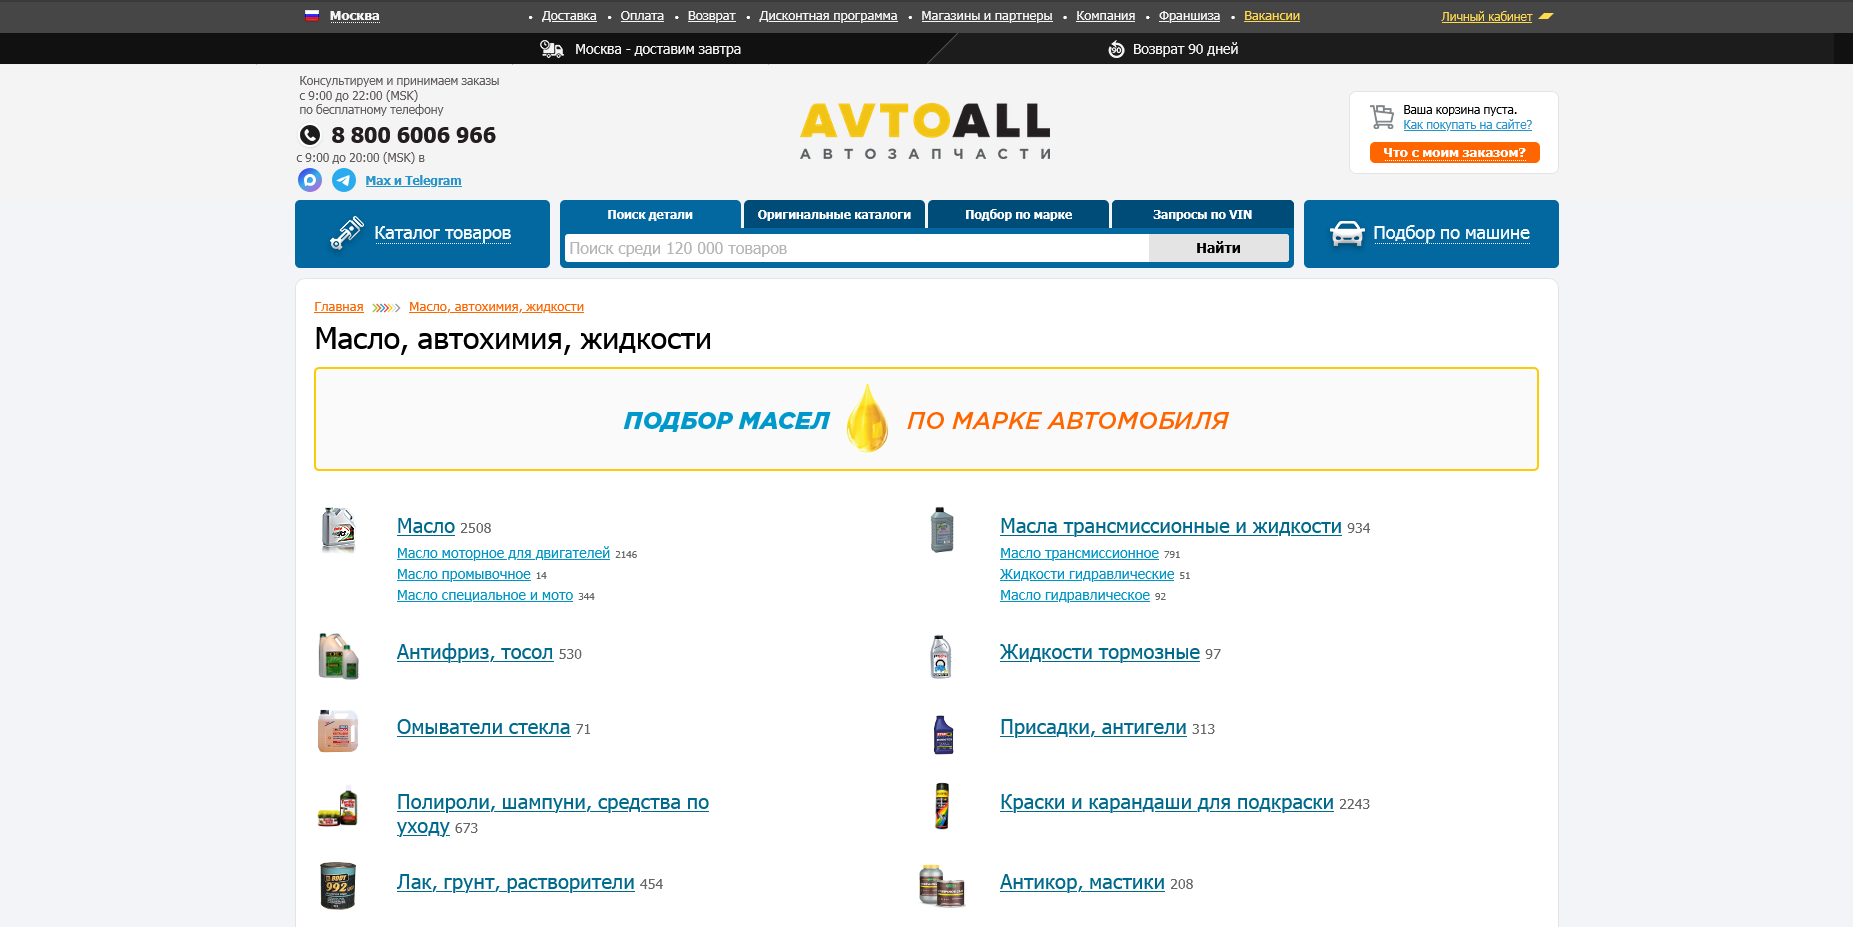Select the Поиск детали tab
The height and width of the screenshot is (927, 1853).
click(x=650, y=214)
